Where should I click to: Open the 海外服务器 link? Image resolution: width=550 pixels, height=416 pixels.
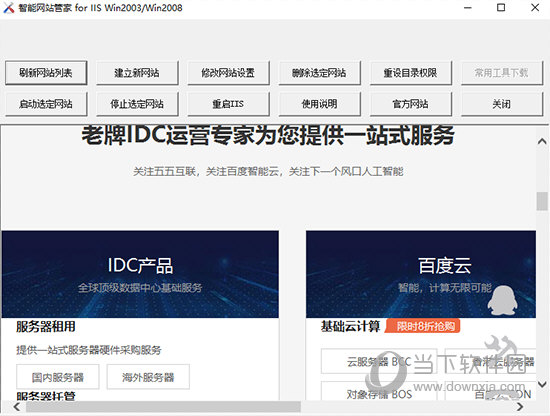pos(148,377)
